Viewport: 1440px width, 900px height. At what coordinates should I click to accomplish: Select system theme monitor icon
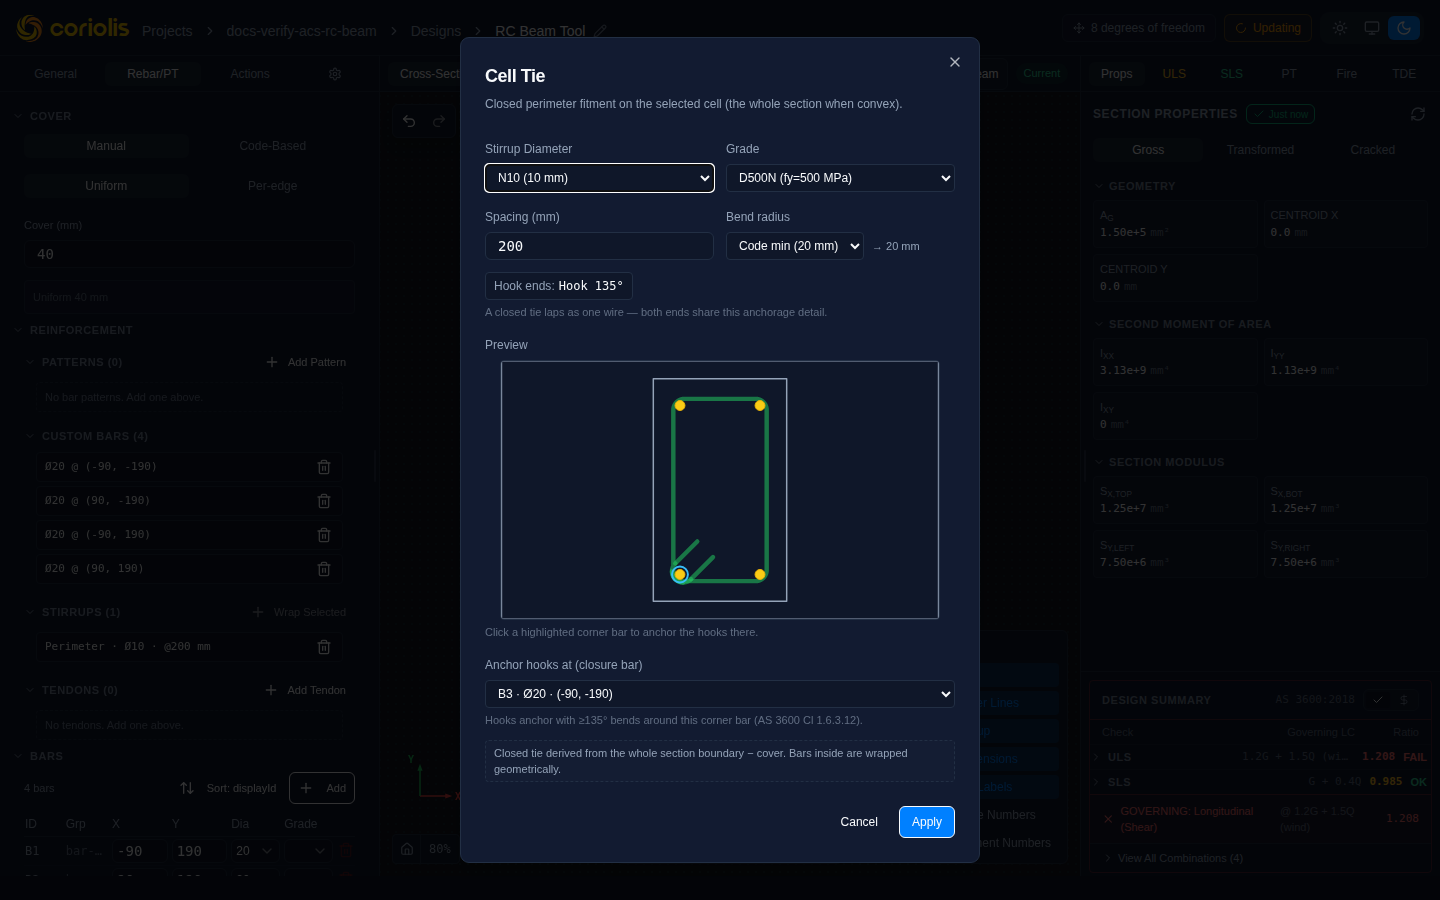pos(1372,28)
